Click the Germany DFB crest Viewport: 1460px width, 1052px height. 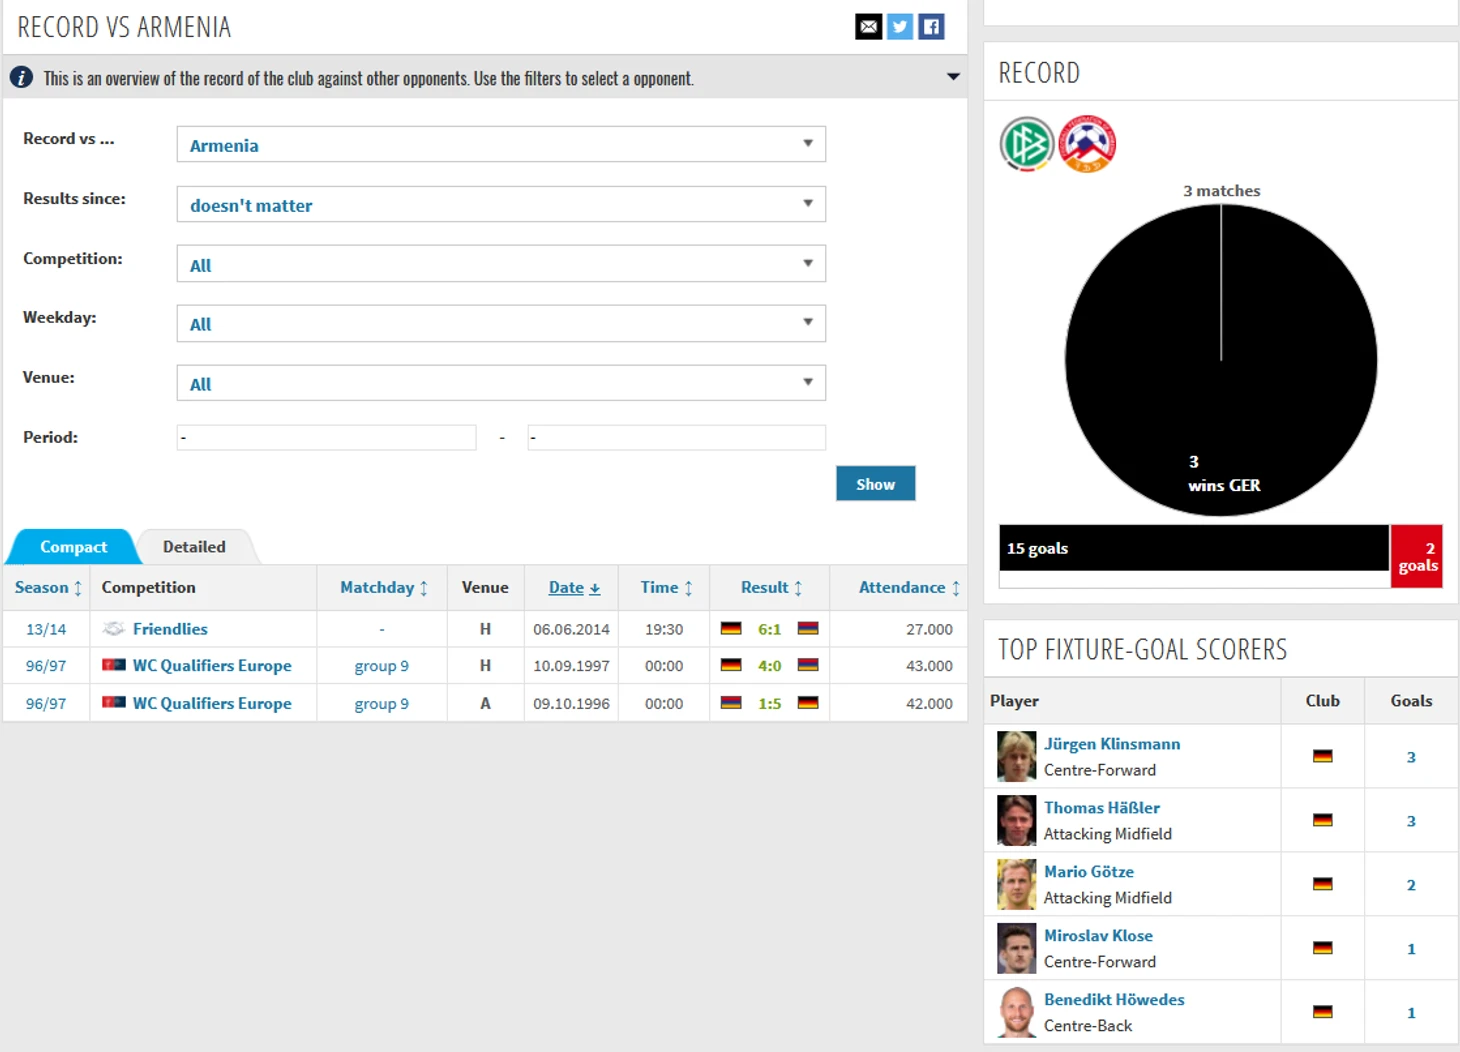click(x=1026, y=144)
